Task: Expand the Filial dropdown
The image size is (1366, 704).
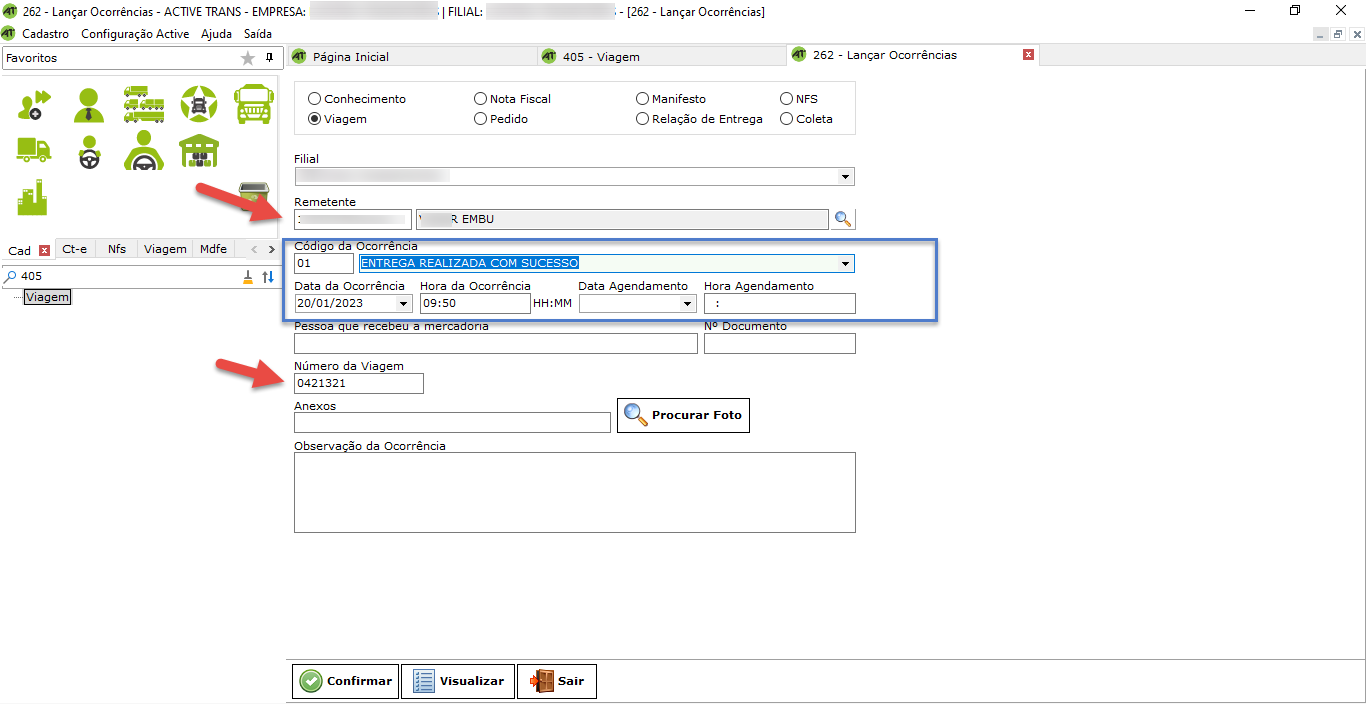Action: [846, 177]
